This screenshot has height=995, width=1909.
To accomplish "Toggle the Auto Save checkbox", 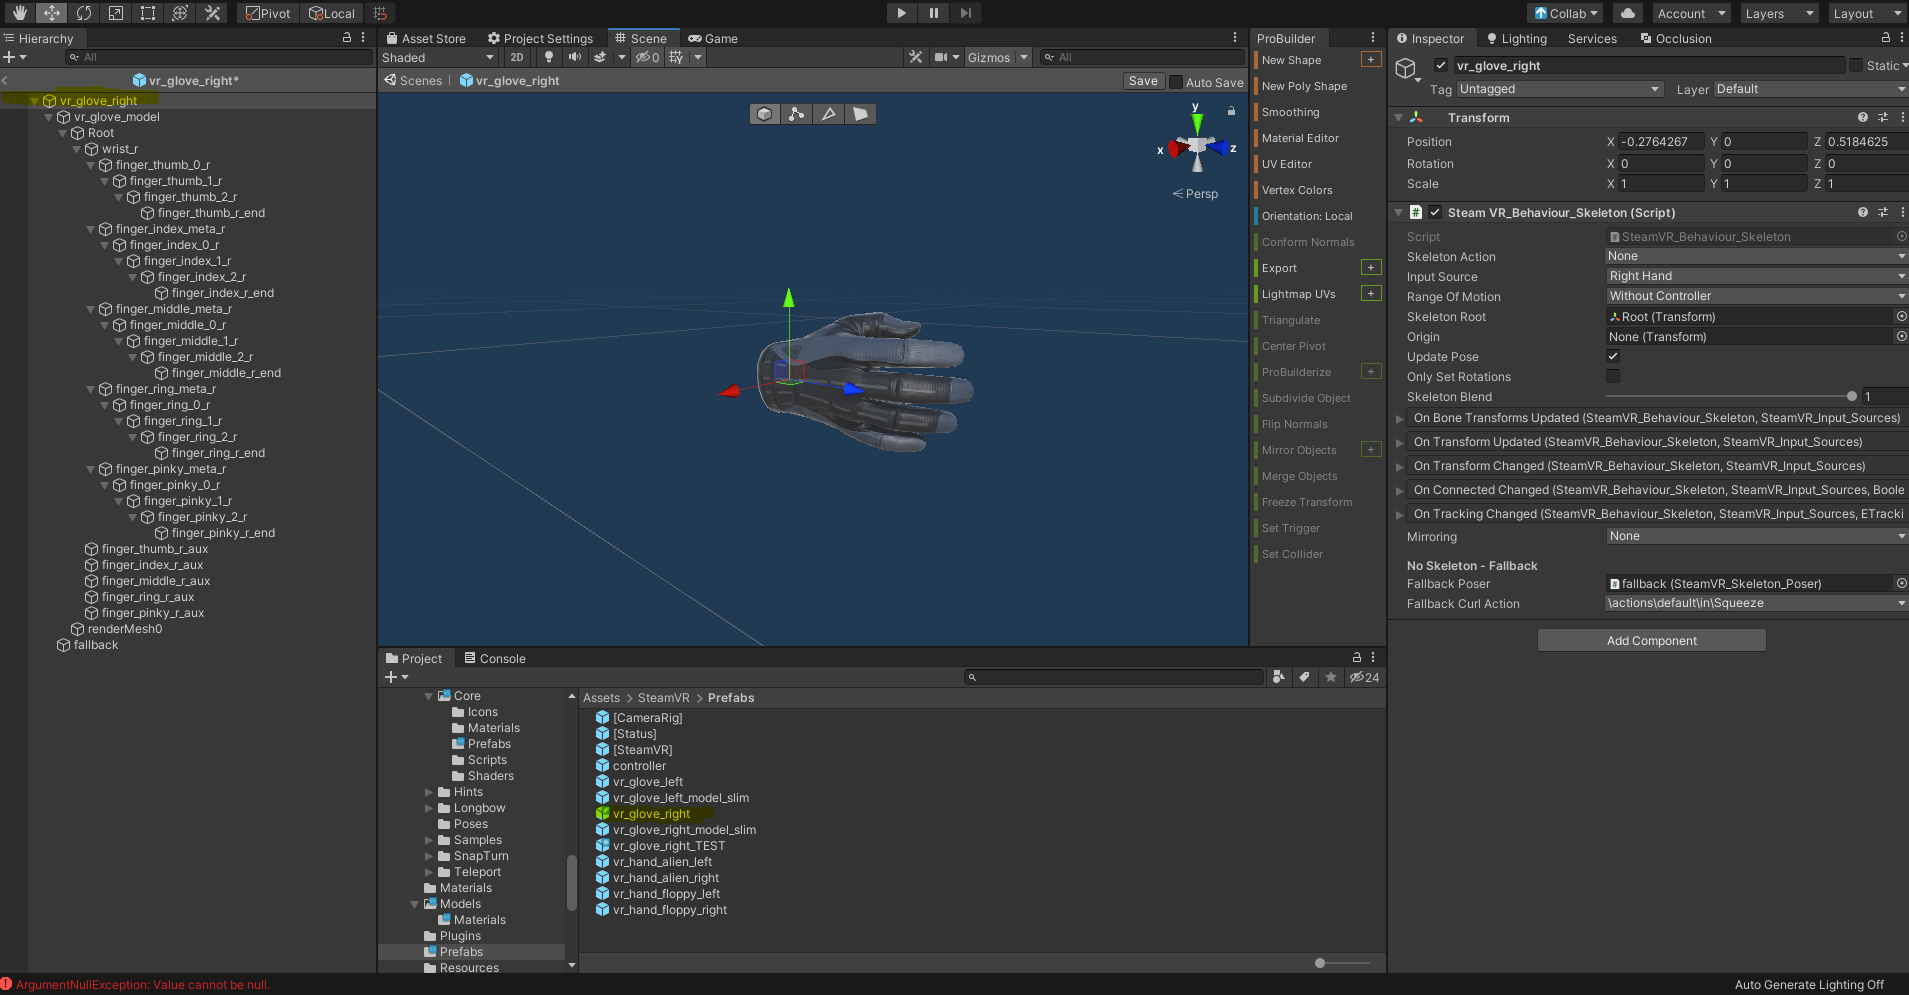I will 1177,81.
